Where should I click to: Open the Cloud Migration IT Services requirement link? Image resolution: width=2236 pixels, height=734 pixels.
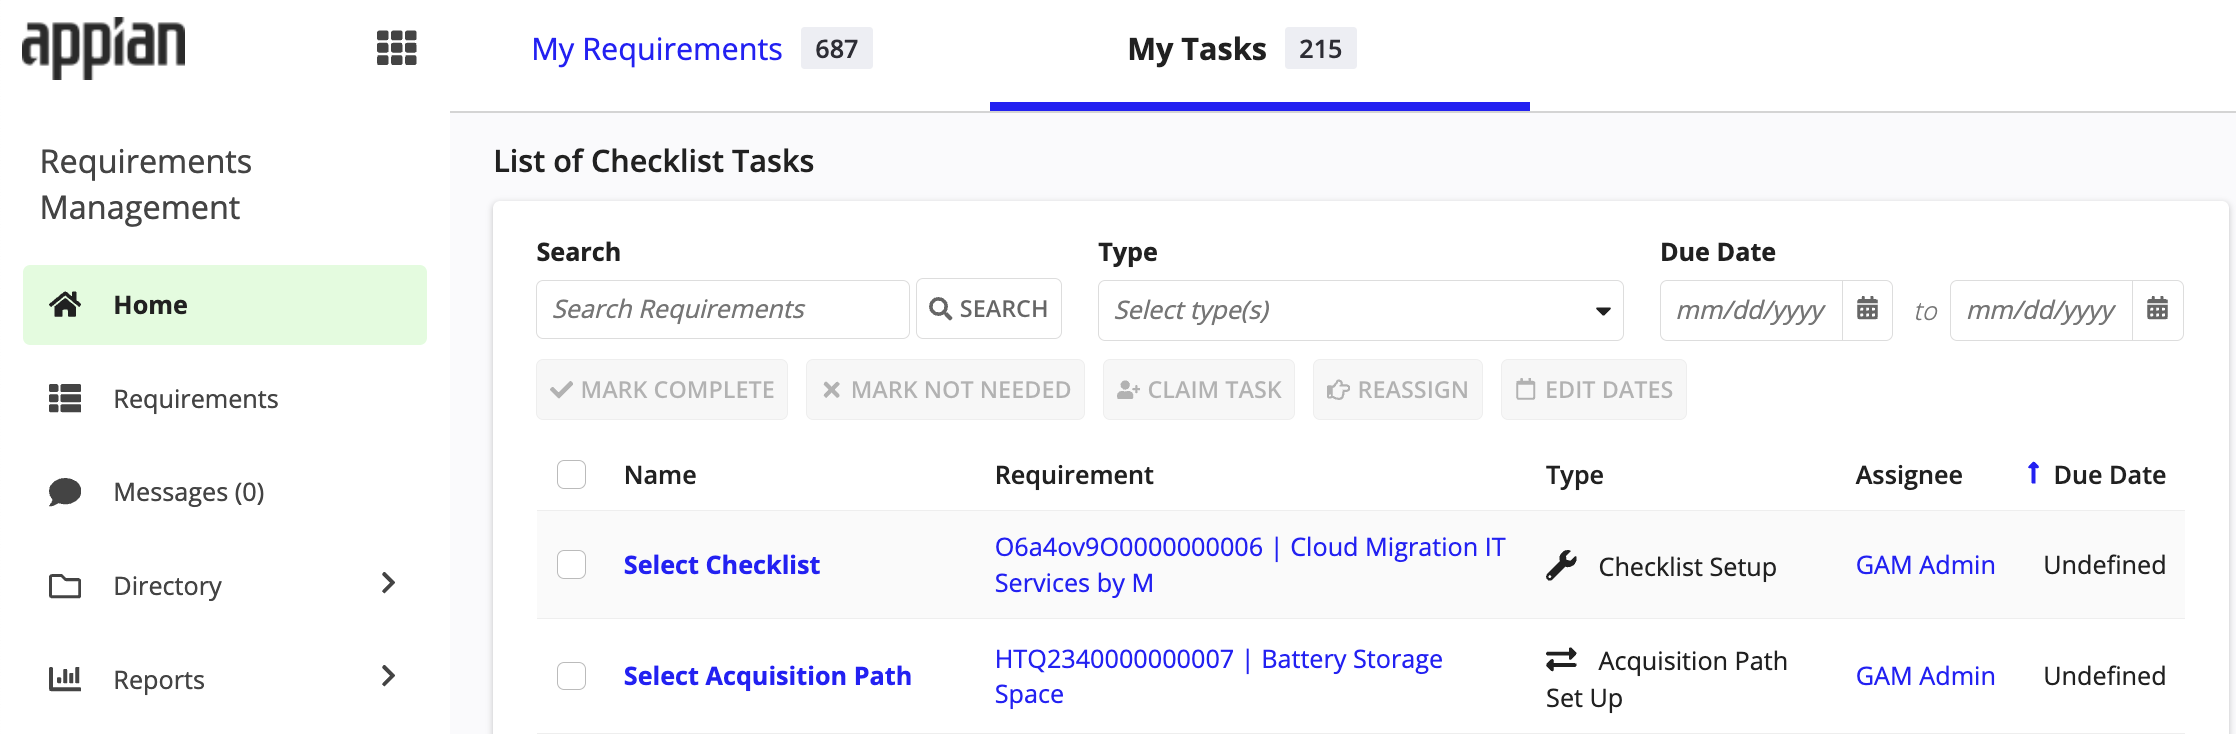coord(1250,565)
